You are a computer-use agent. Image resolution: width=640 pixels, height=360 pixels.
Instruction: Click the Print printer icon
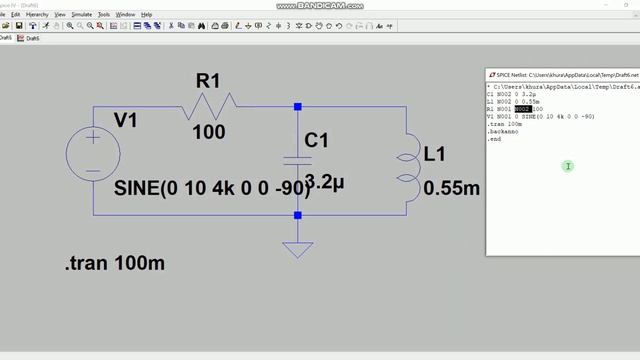click(225, 26)
